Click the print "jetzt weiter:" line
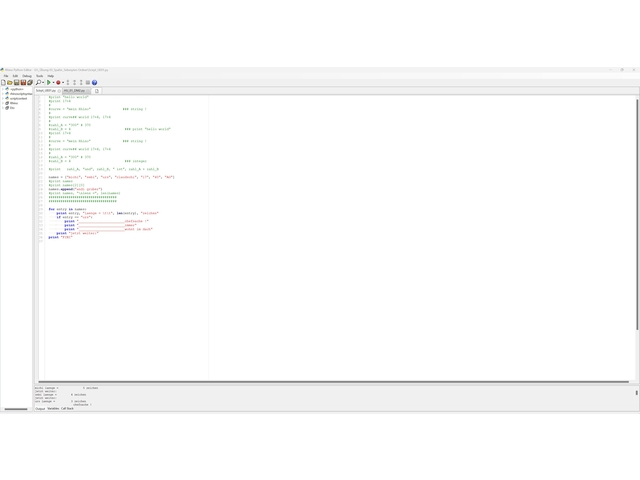 tap(78, 233)
